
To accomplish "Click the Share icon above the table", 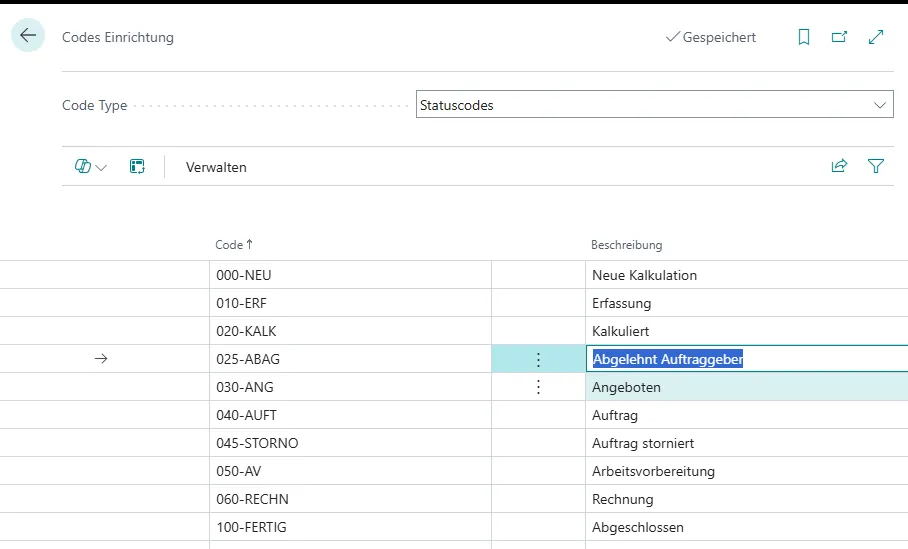I will pyautogui.click(x=839, y=166).
